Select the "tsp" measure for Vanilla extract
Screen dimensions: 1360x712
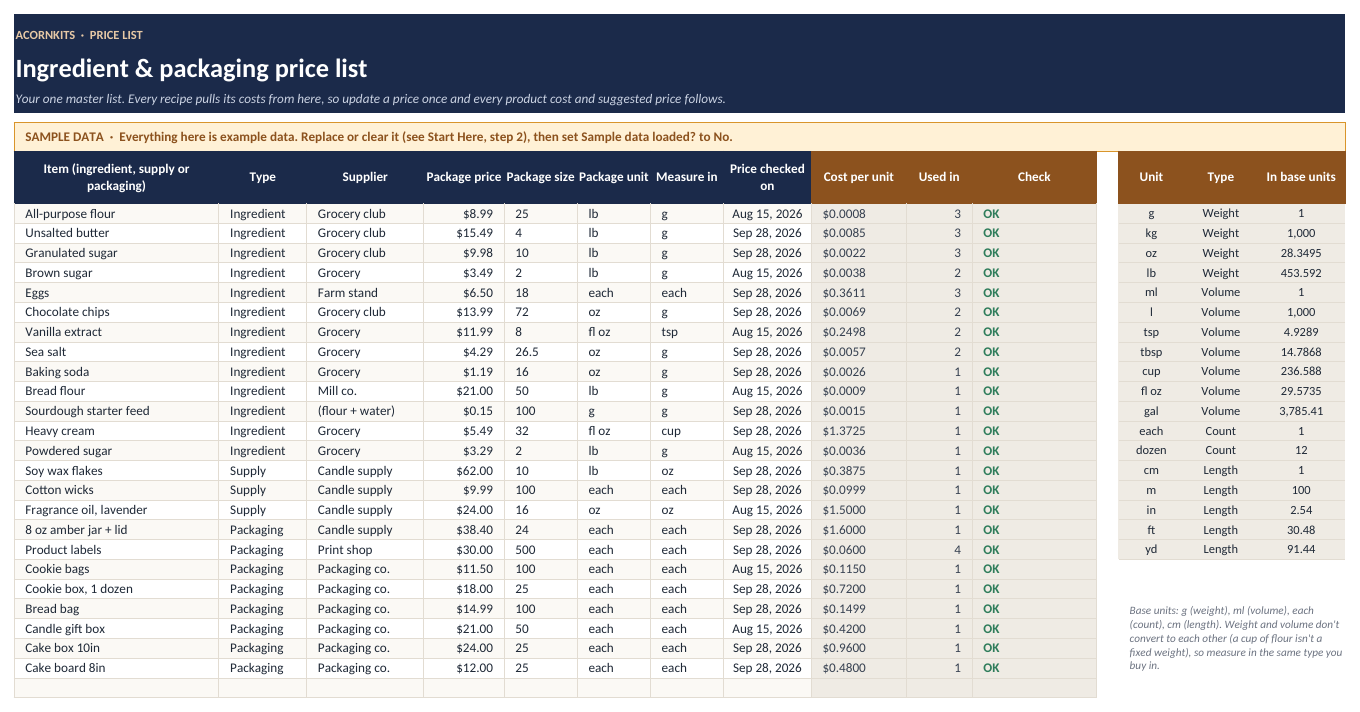coord(687,332)
